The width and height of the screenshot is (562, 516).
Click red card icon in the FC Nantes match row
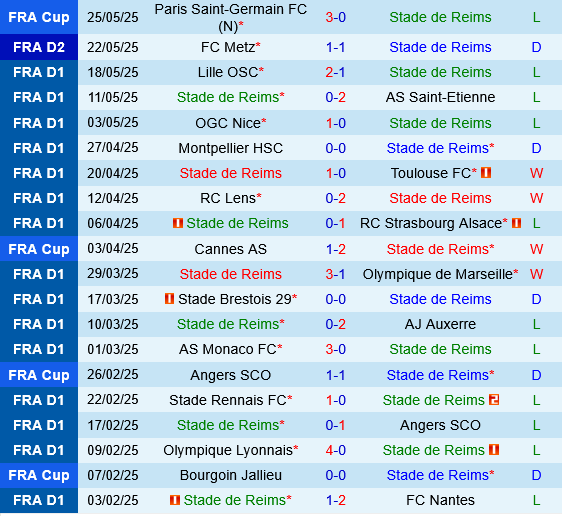175,500
